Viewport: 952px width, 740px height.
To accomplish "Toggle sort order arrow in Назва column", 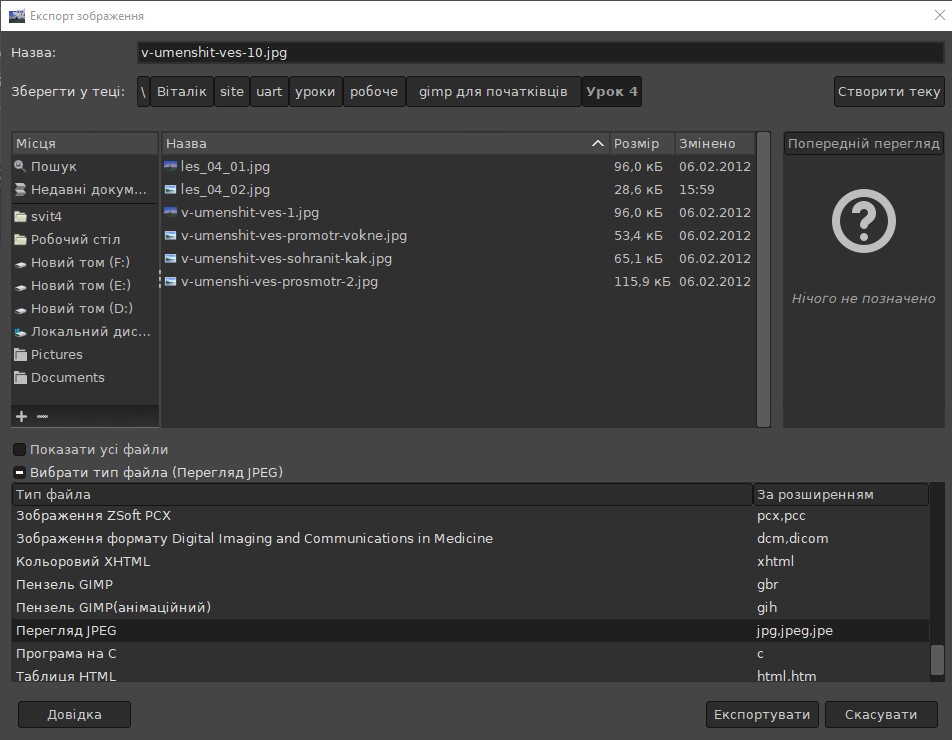I will click(598, 143).
